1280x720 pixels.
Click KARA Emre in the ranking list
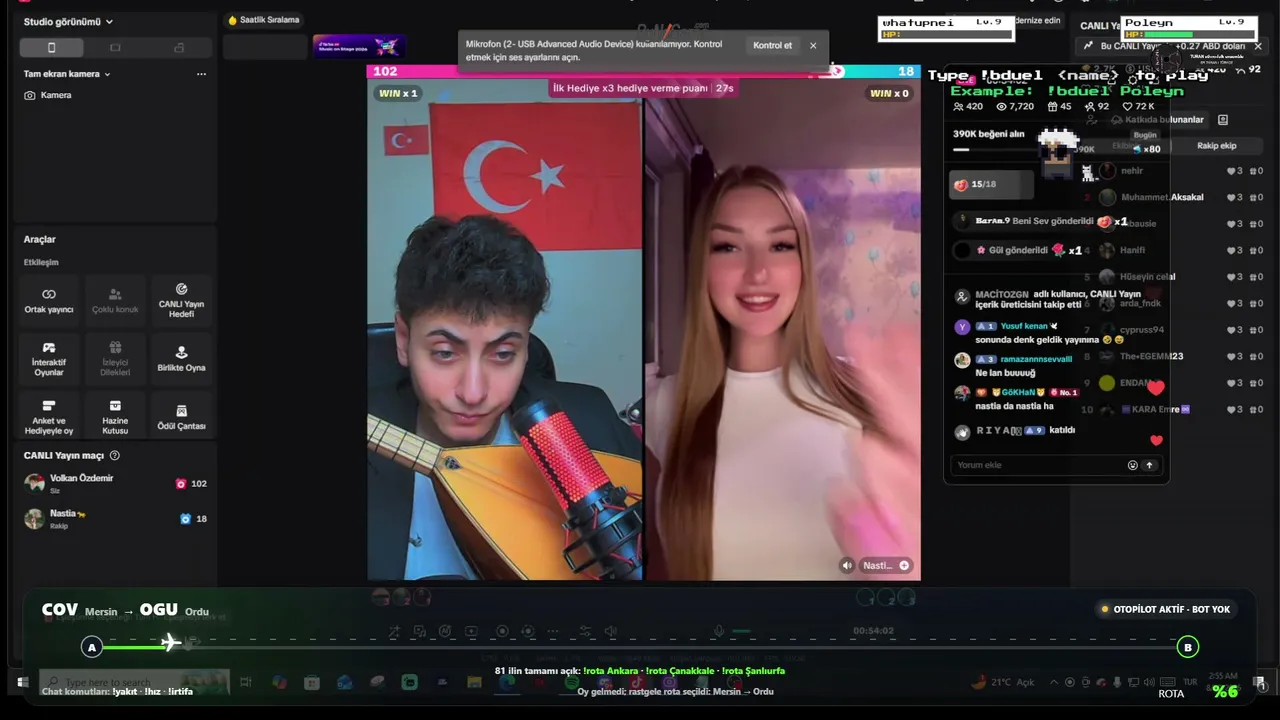(1154, 410)
